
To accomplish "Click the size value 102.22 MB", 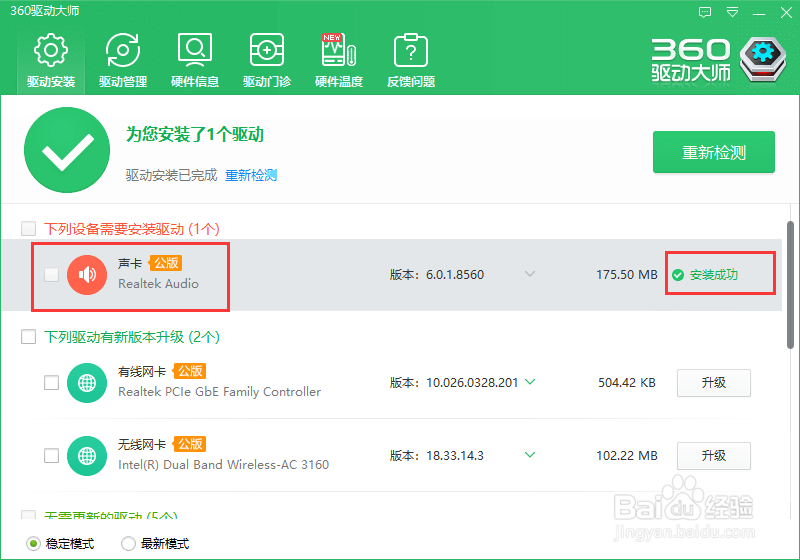I will (627, 455).
